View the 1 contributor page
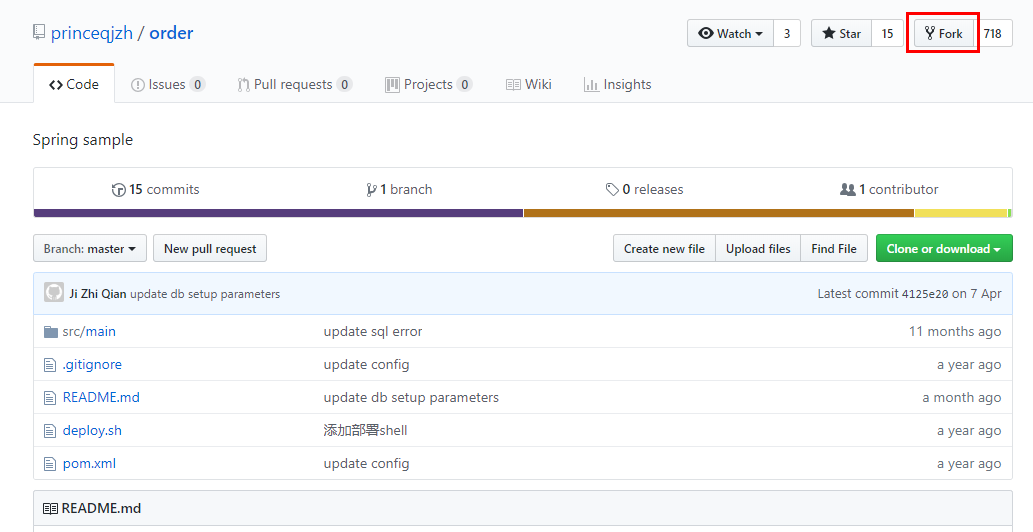 pos(889,190)
